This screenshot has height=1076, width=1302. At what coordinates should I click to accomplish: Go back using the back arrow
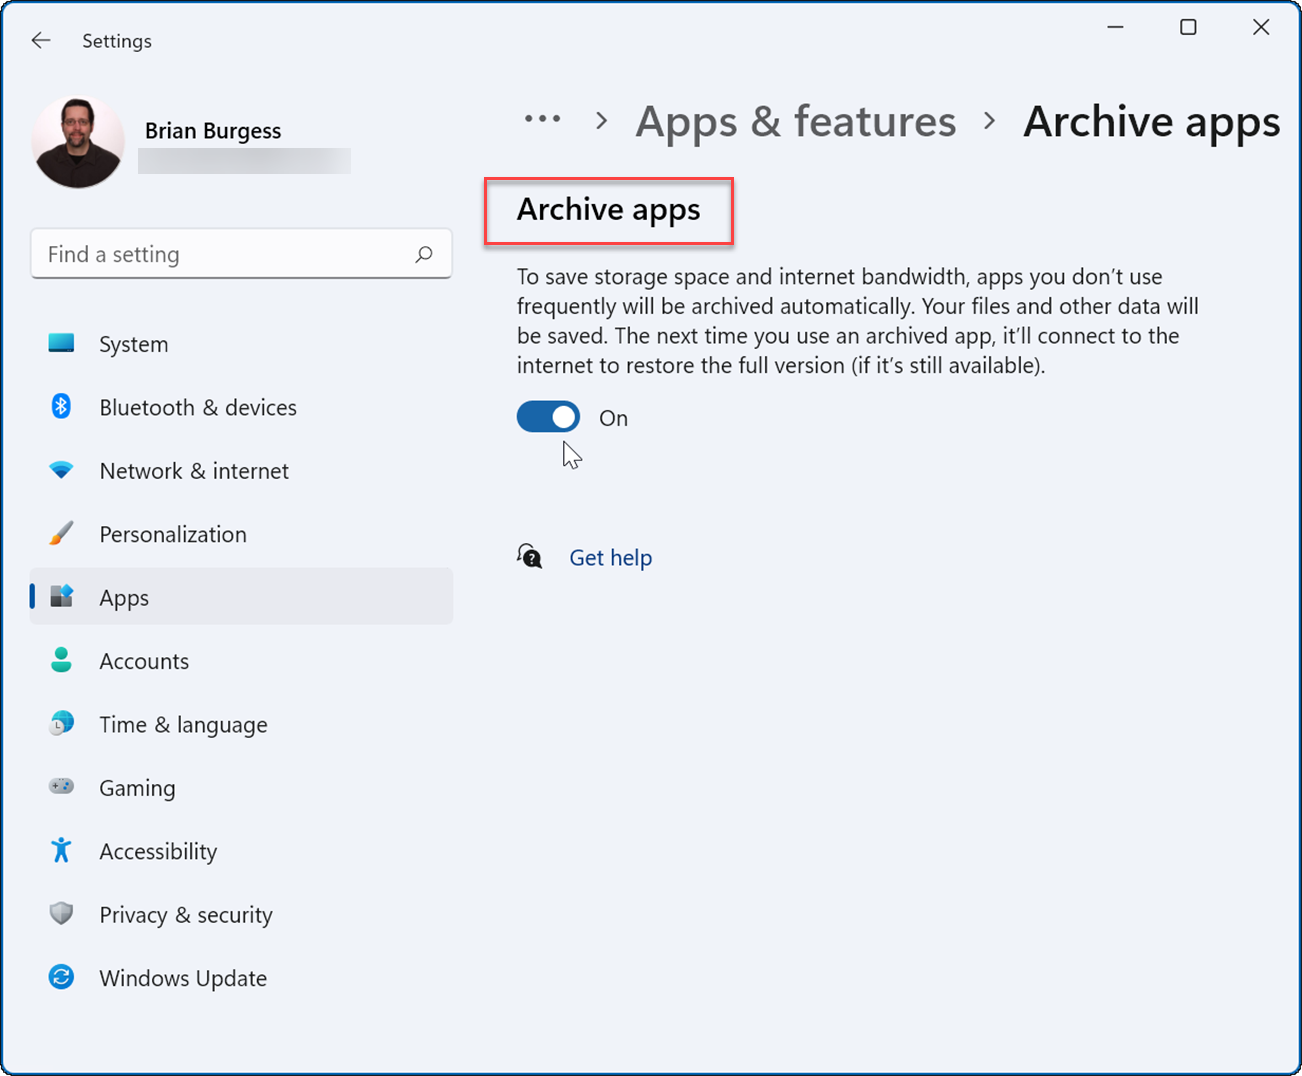40,40
